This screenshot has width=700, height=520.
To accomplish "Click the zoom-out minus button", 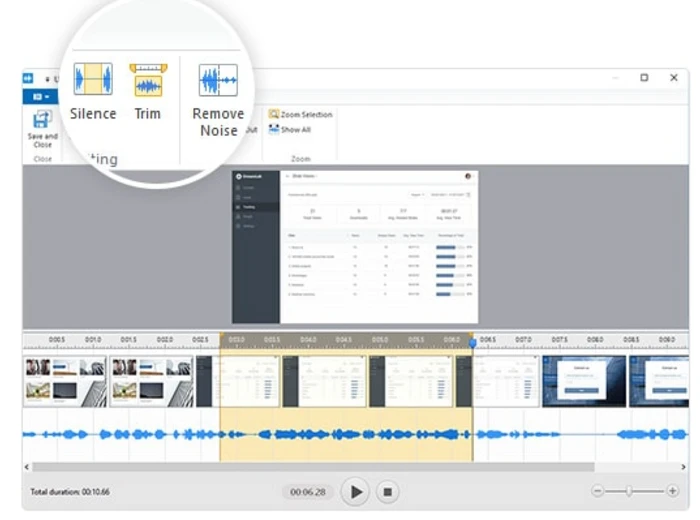I will [597, 491].
